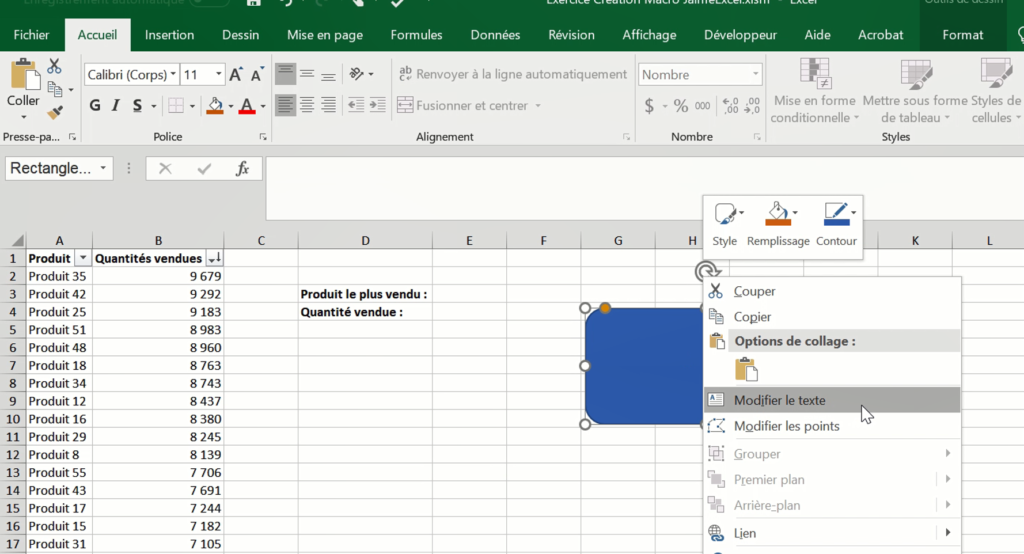1024x554 pixels.
Task: Expand the Nombre format dropdown
Action: pos(755,75)
